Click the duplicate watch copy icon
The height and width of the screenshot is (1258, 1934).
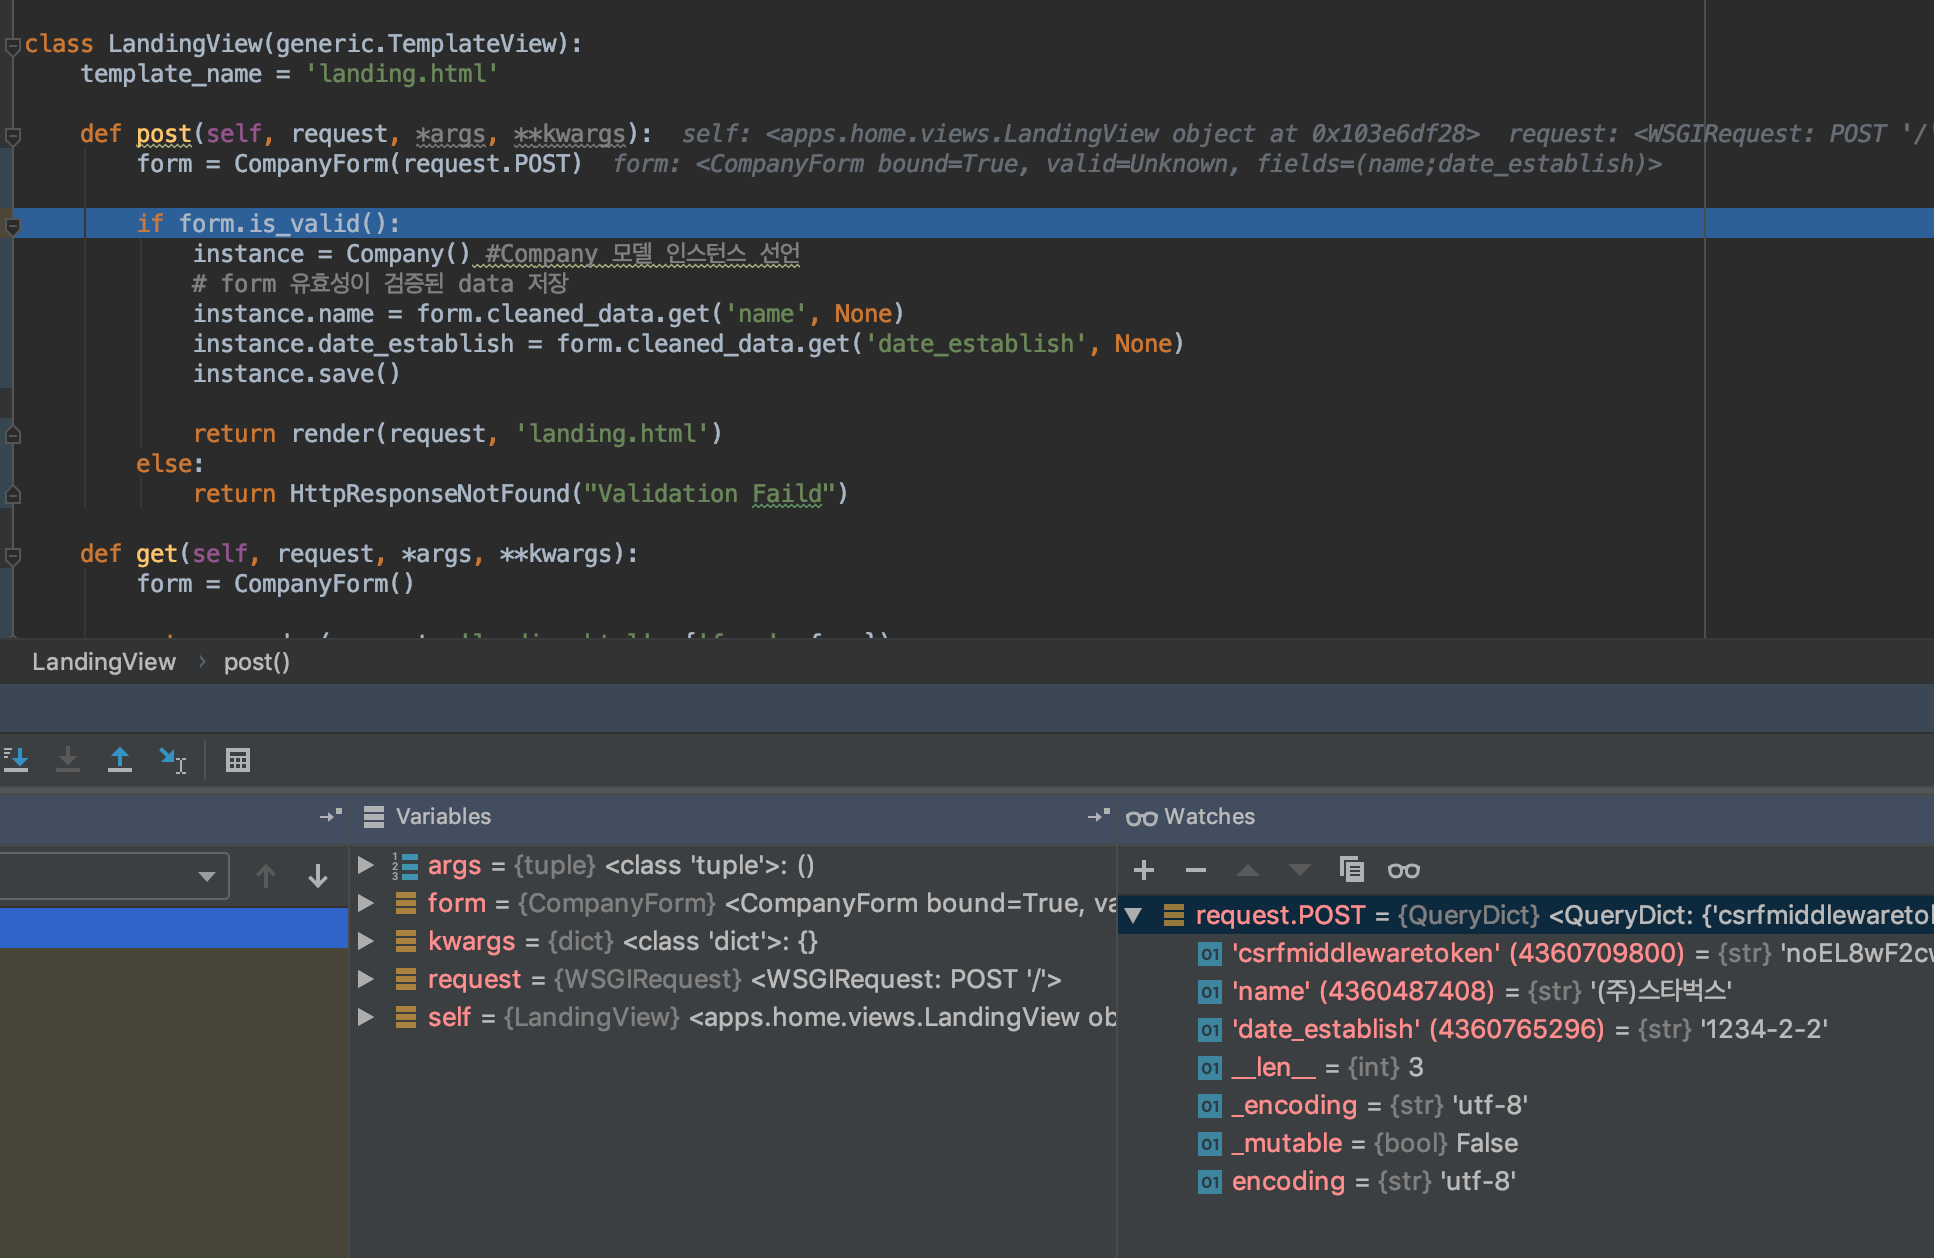click(1351, 870)
